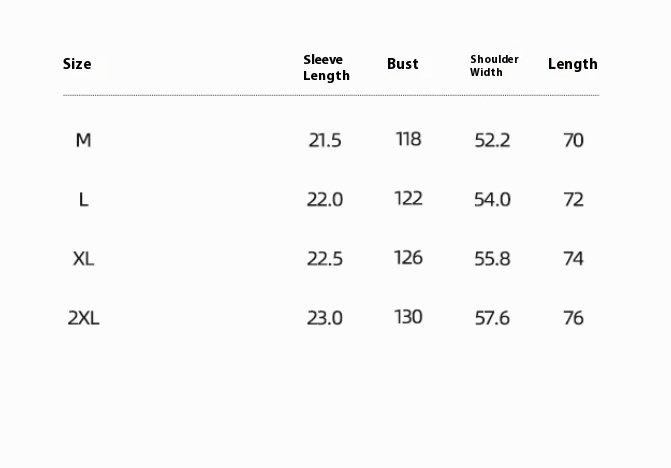Viewport: 671px width, 468px height.
Task: Click bust value 122
Action: click(408, 198)
